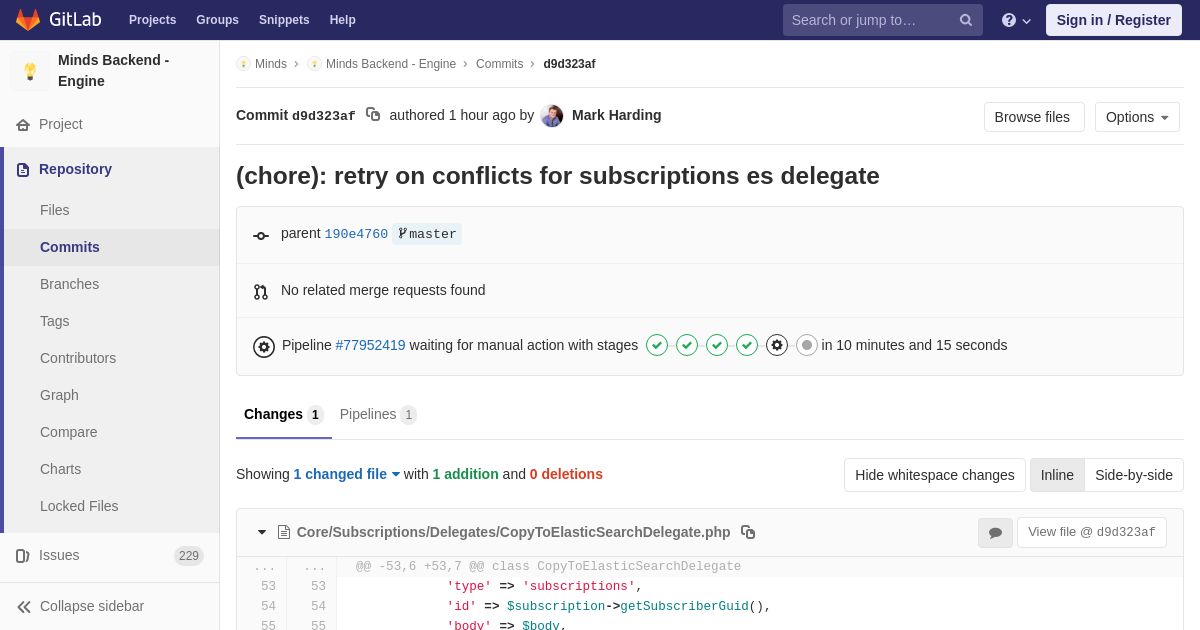Copy the commit SHA to clipboard
Screen dimensions: 1200x630
coord(373,115)
